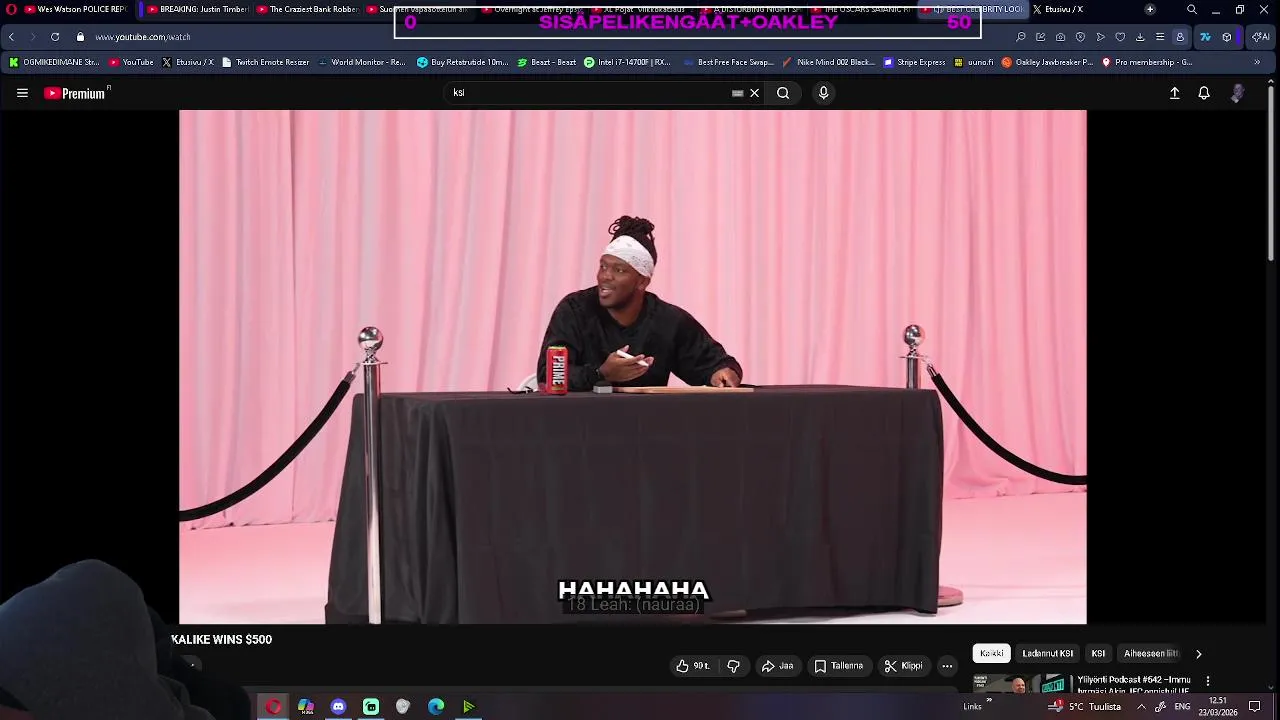Open Opera browser from taskbar
The height and width of the screenshot is (720, 1280).
273,707
